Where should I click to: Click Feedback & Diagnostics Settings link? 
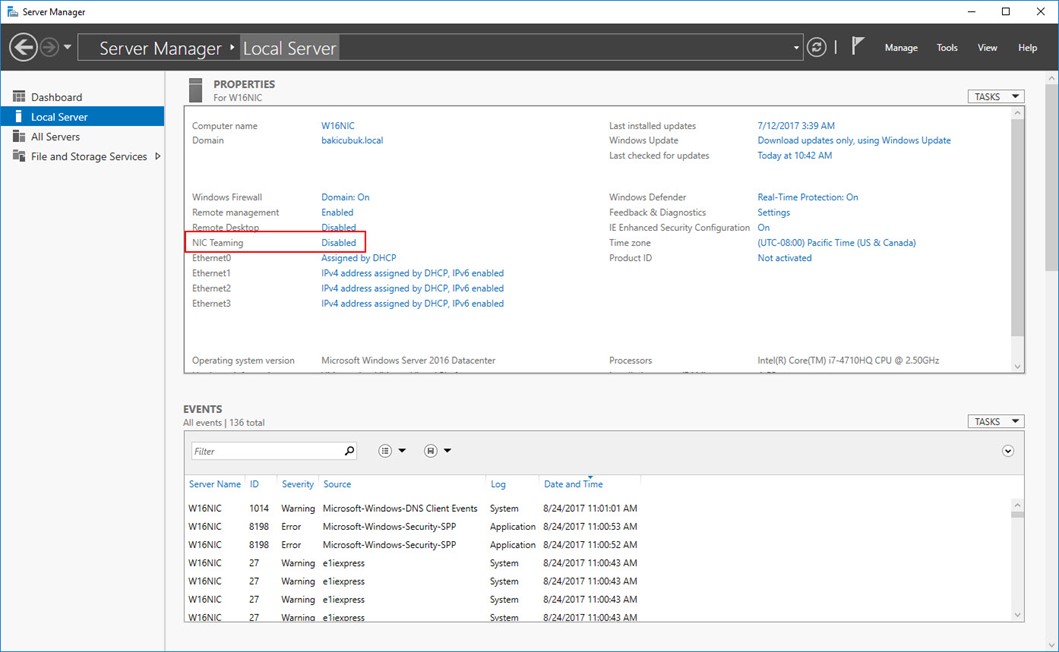click(x=773, y=212)
